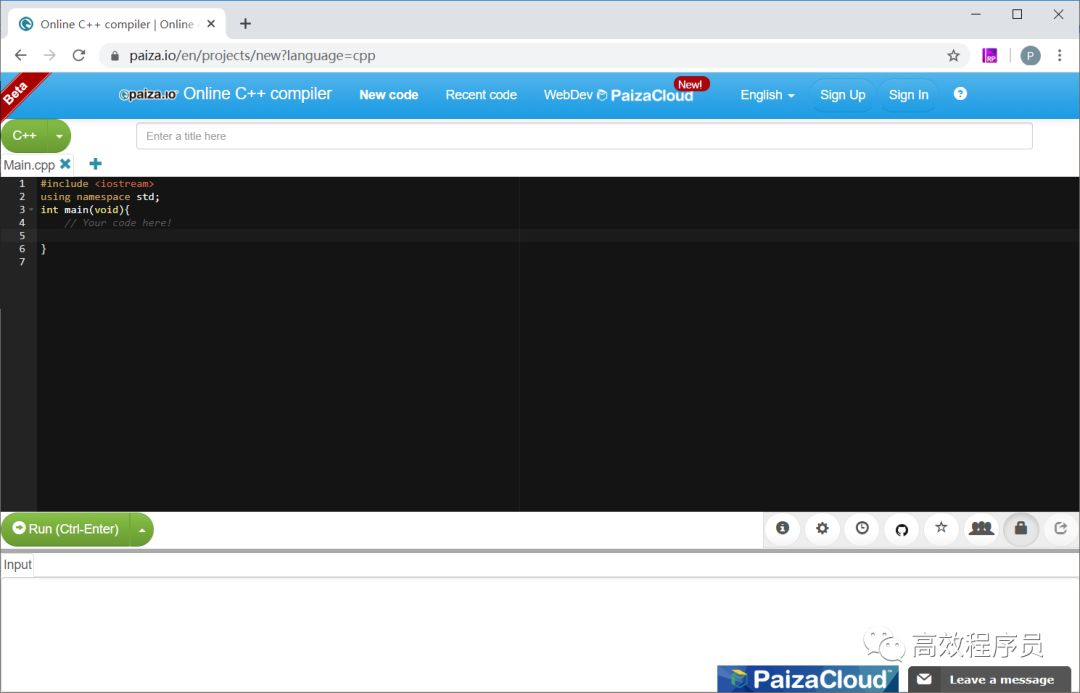The image size is (1080, 693).
Task: Click the GitHub icon
Action: [902, 529]
